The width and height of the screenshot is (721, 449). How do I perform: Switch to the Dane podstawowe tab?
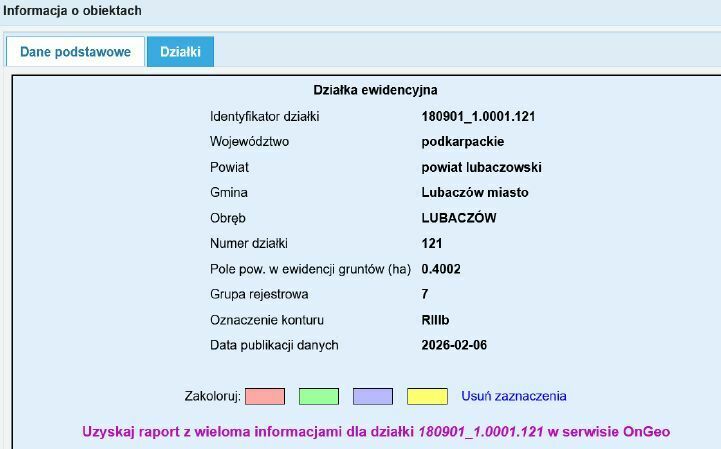tap(75, 52)
